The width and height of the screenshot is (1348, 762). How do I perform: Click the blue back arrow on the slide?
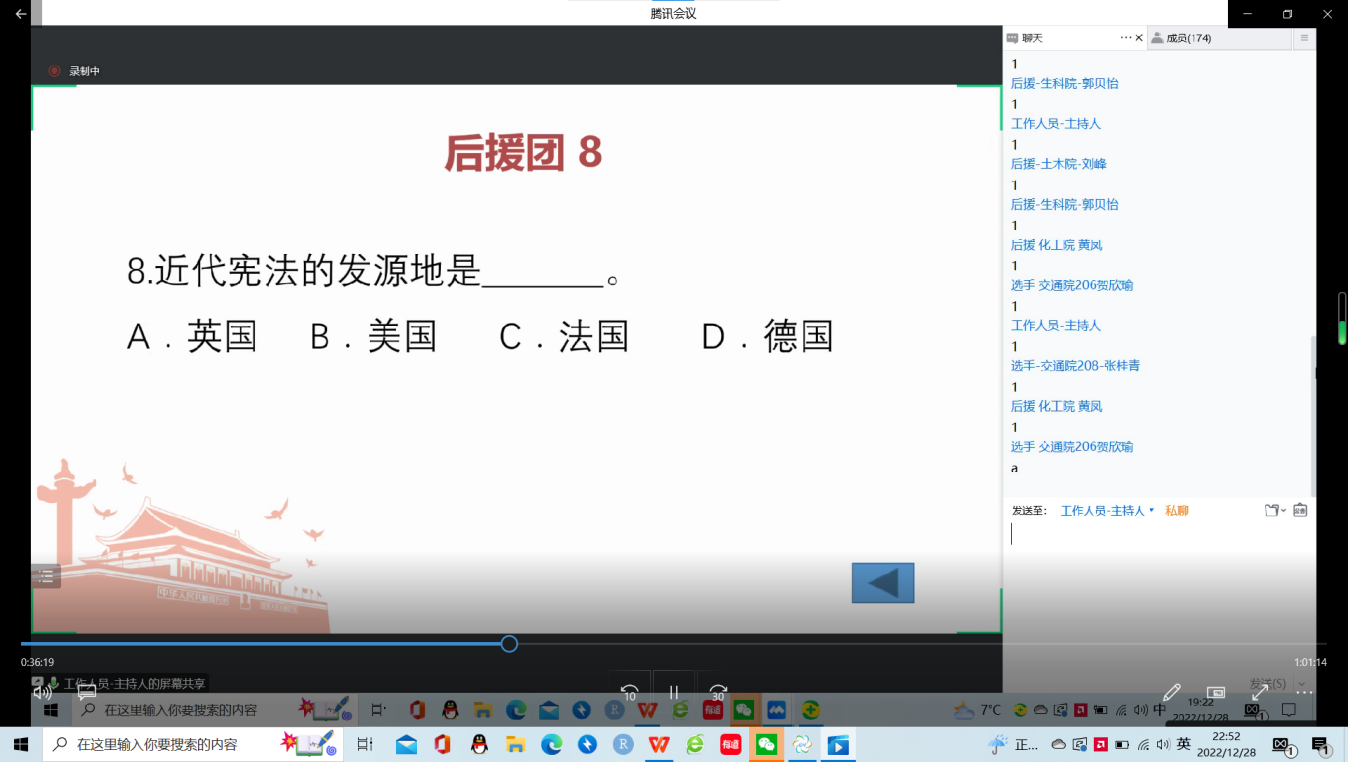click(x=882, y=583)
